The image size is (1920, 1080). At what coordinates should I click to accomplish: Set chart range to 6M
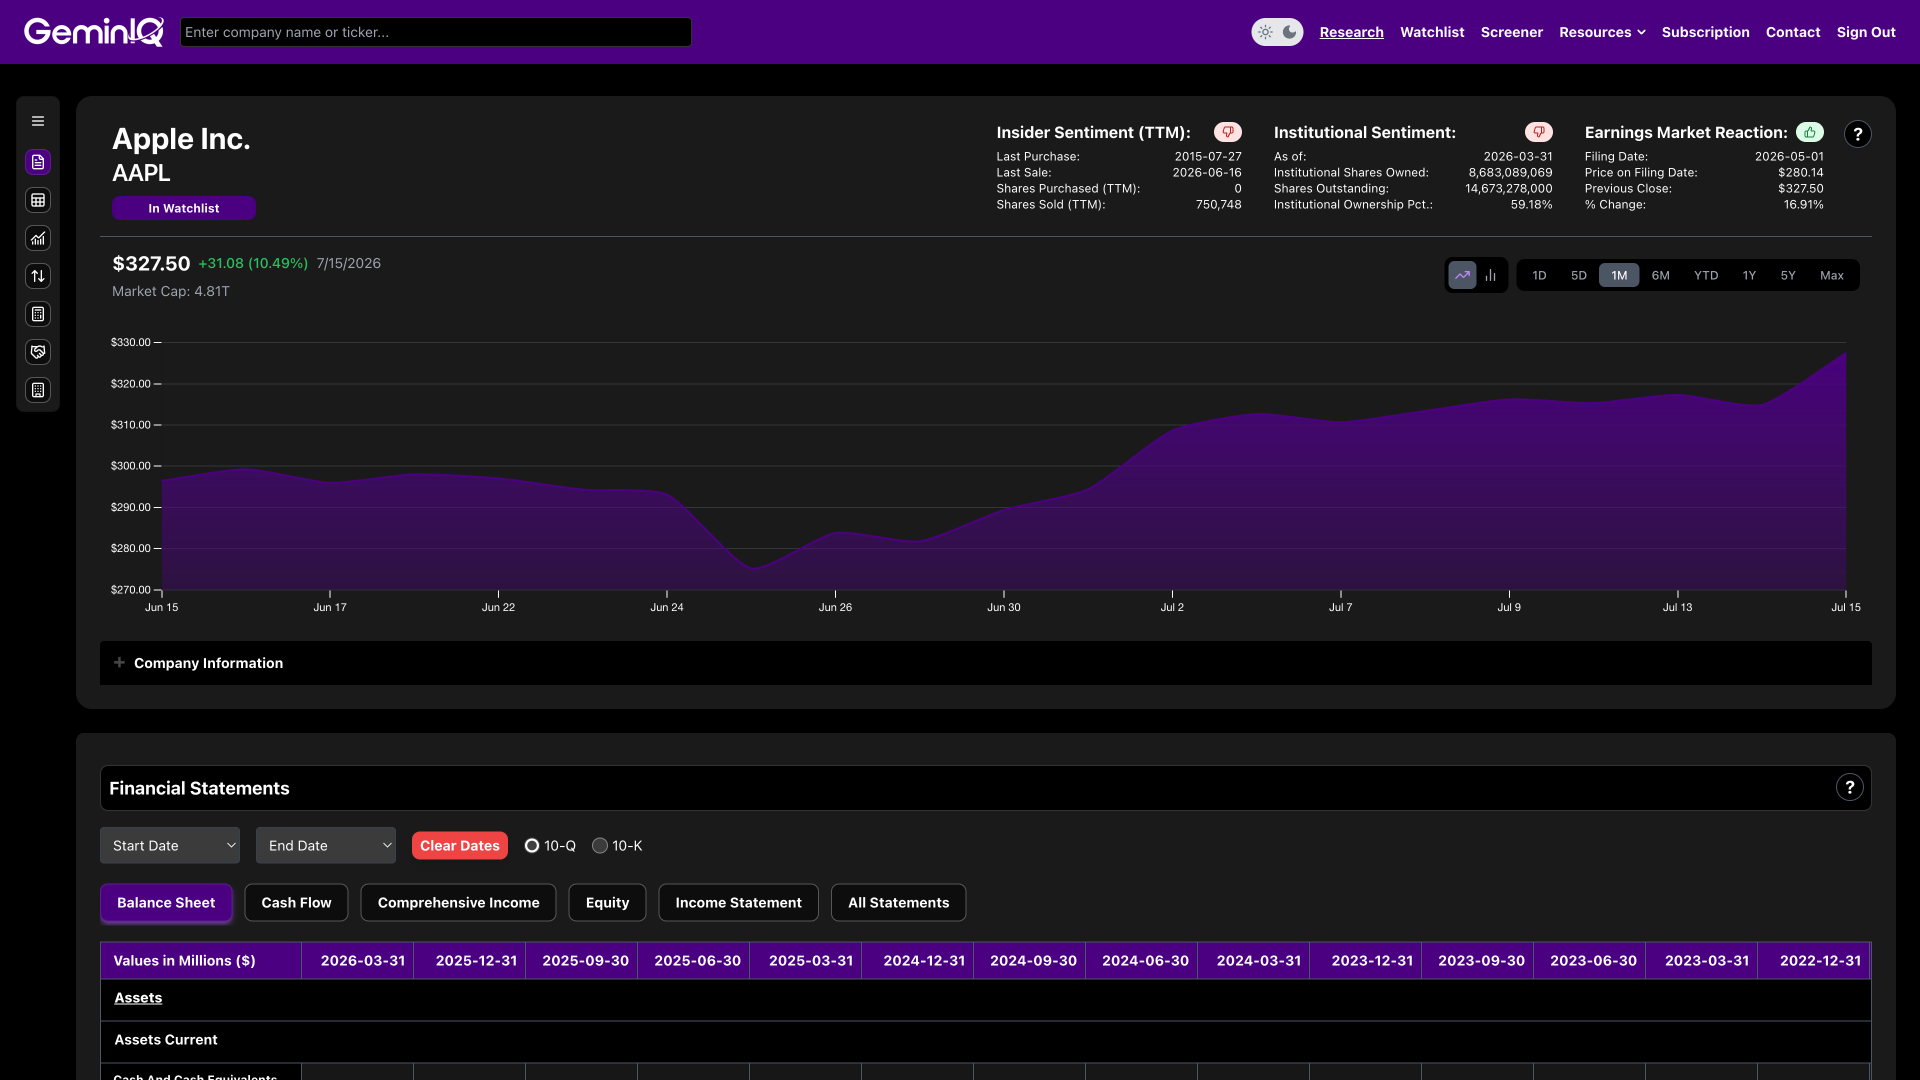coord(1660,275)
